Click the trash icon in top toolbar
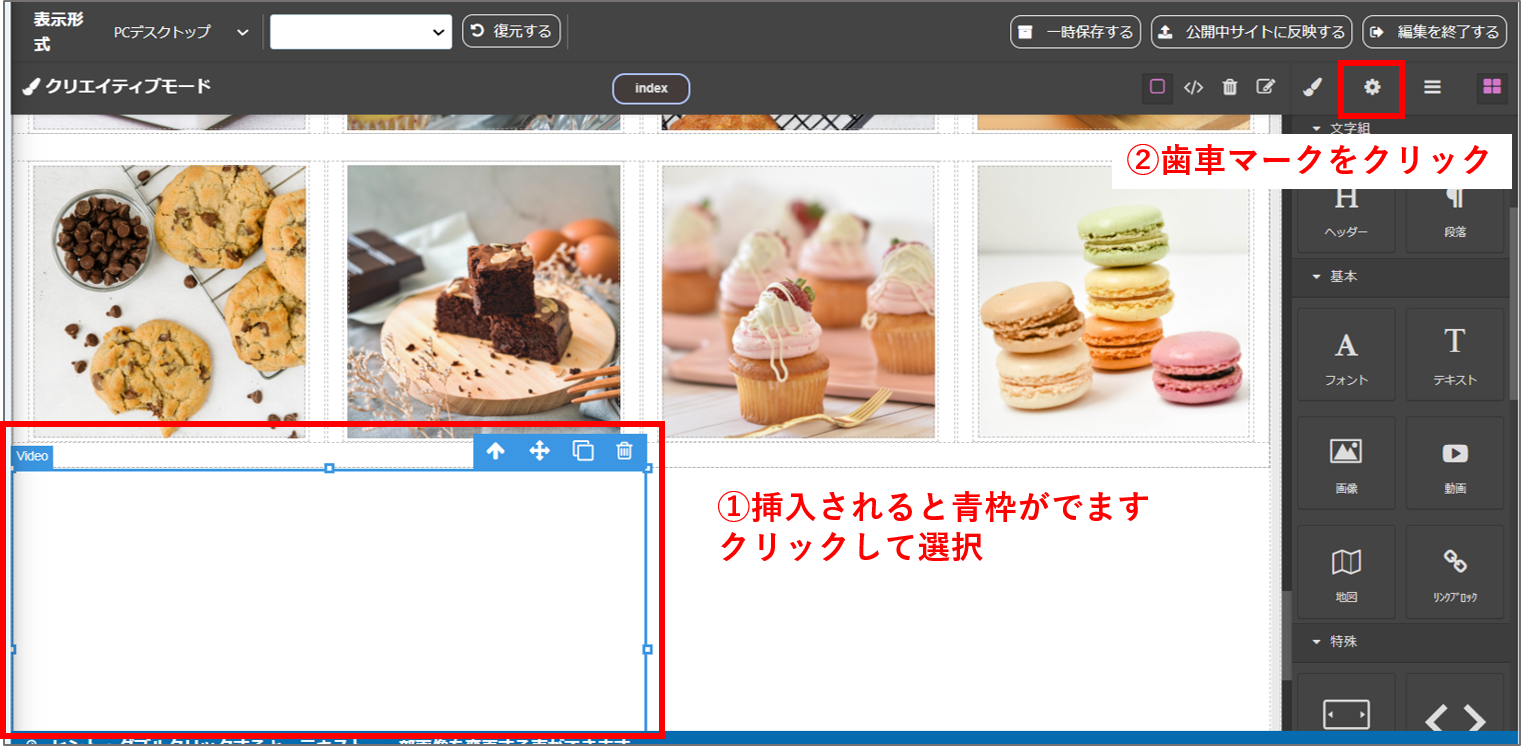This screenshot has width=1521, height=746. (x=1229, y=87)
